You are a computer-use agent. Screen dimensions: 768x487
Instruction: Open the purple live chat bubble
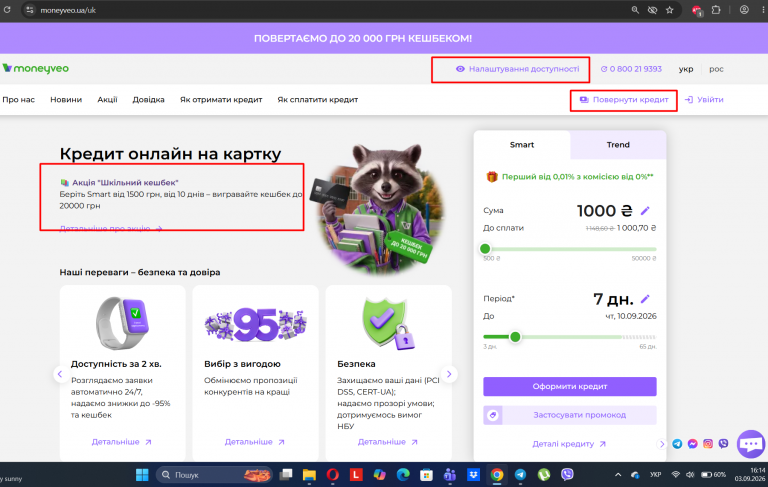point(751,444)
